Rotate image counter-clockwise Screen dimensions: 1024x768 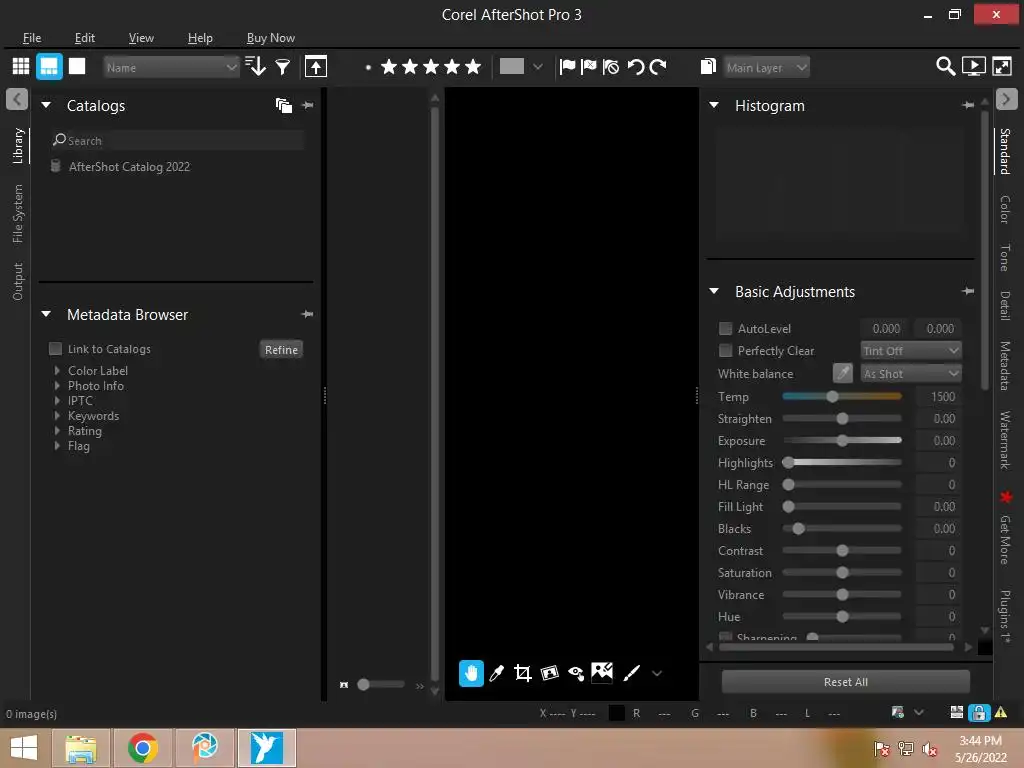point(635,67)
